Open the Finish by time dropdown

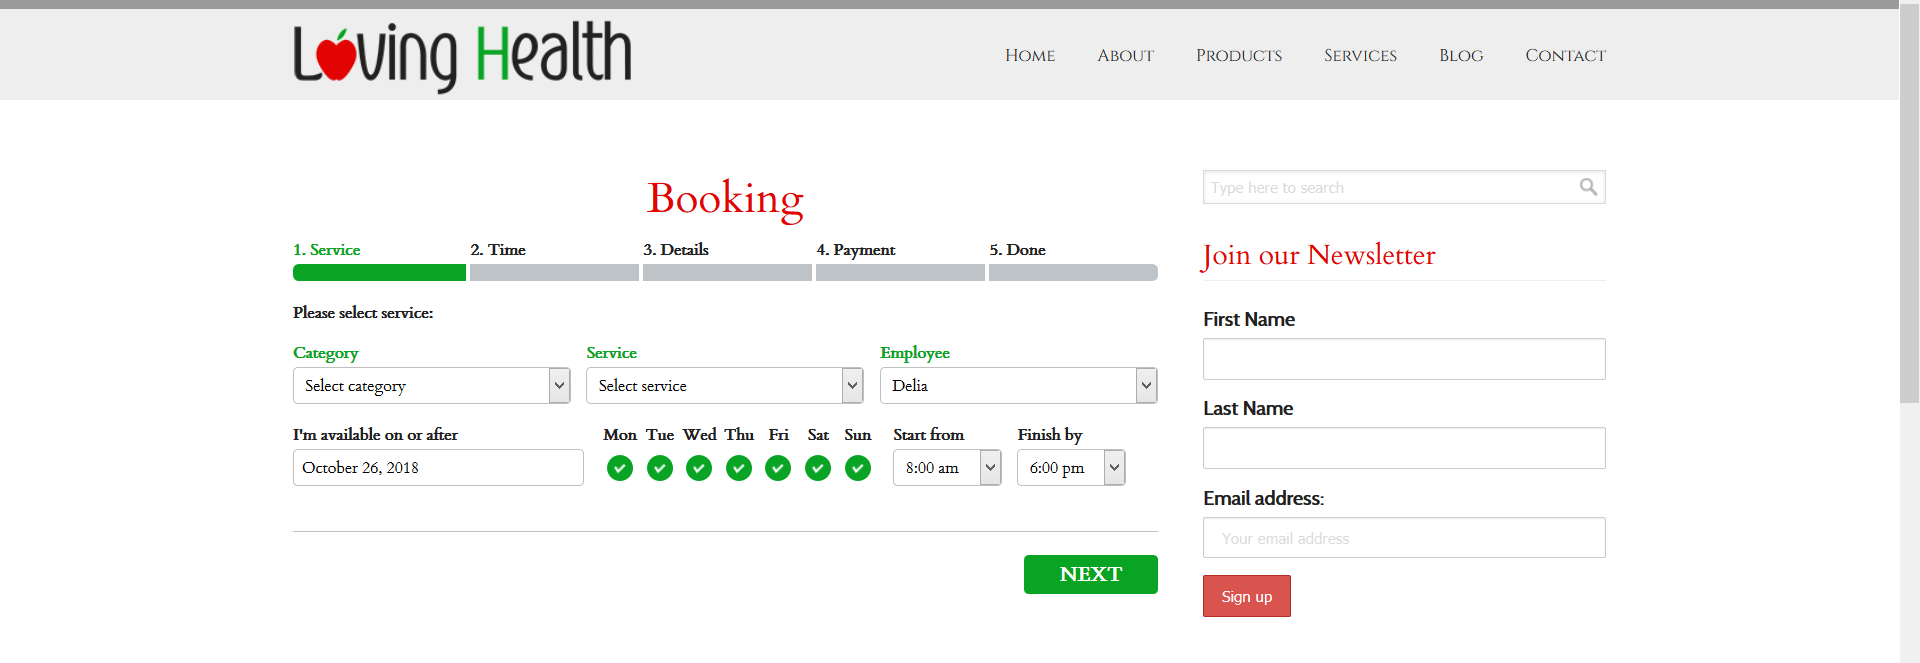click(1070, 468)
